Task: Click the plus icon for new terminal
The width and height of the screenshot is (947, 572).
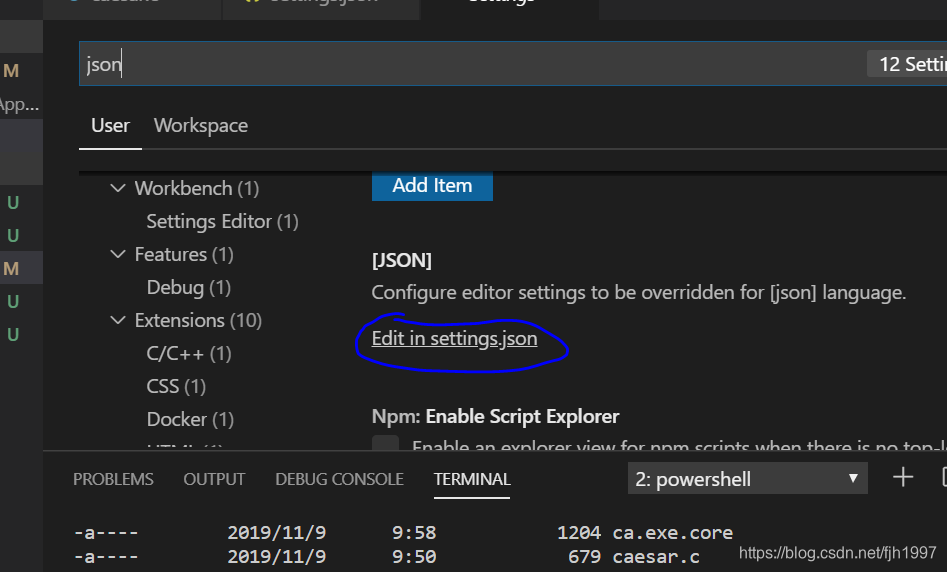Action: tap(903, 478)
